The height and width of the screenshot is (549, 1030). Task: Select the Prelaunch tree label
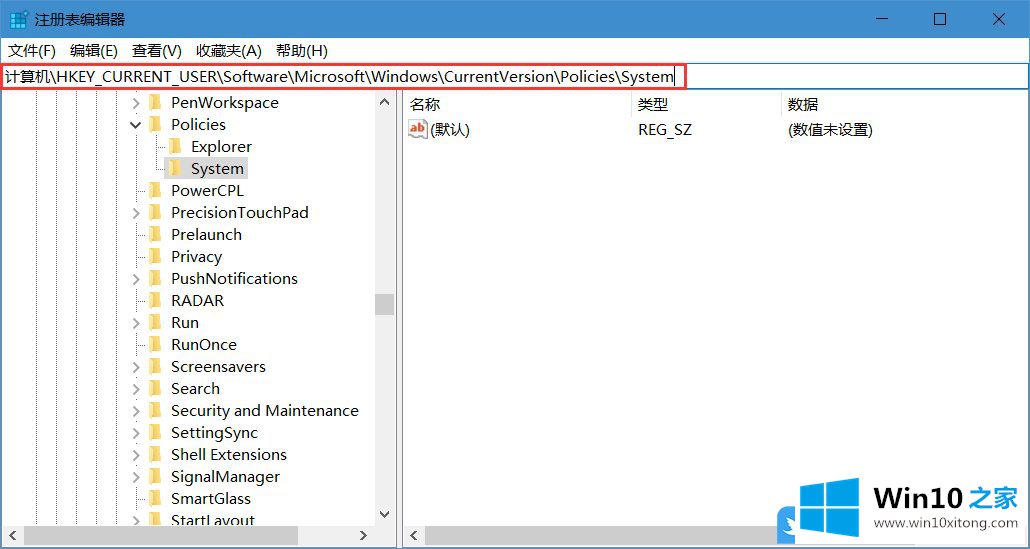pos(206,235)
